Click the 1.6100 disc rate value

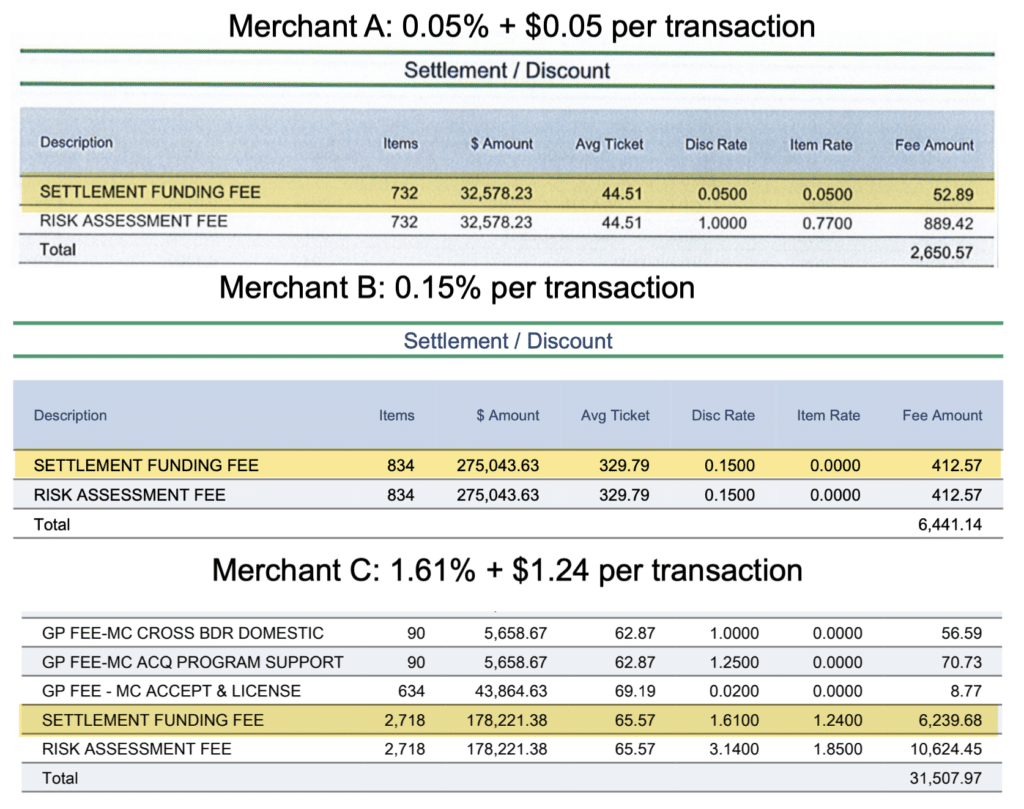[x=734, y=720]
